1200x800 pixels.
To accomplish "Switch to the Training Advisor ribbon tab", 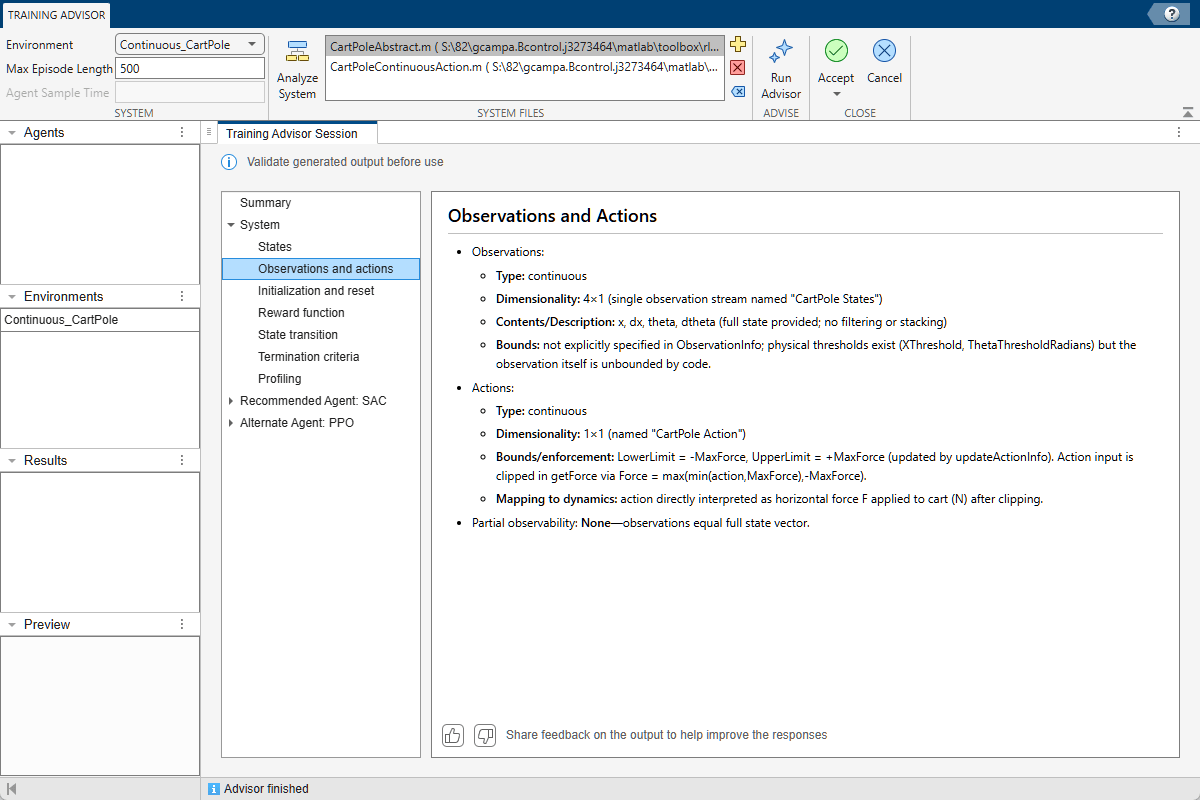I will coord(56,15).
